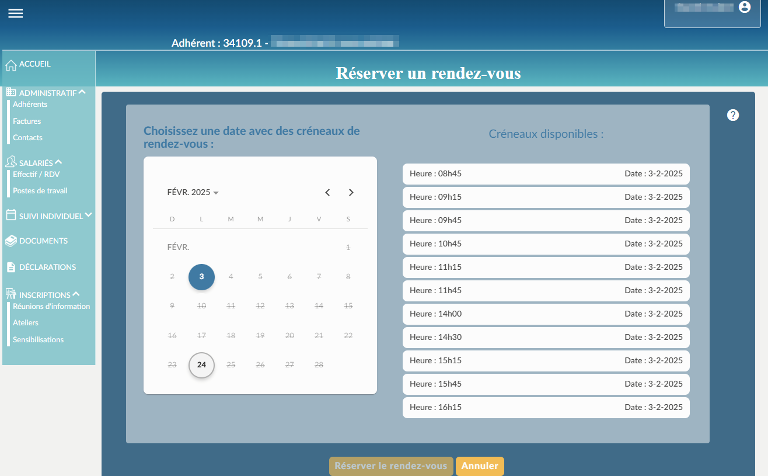Select the 16h15 time slot
768x476 pixels.
pyautogui.click(x=545, y=408)
